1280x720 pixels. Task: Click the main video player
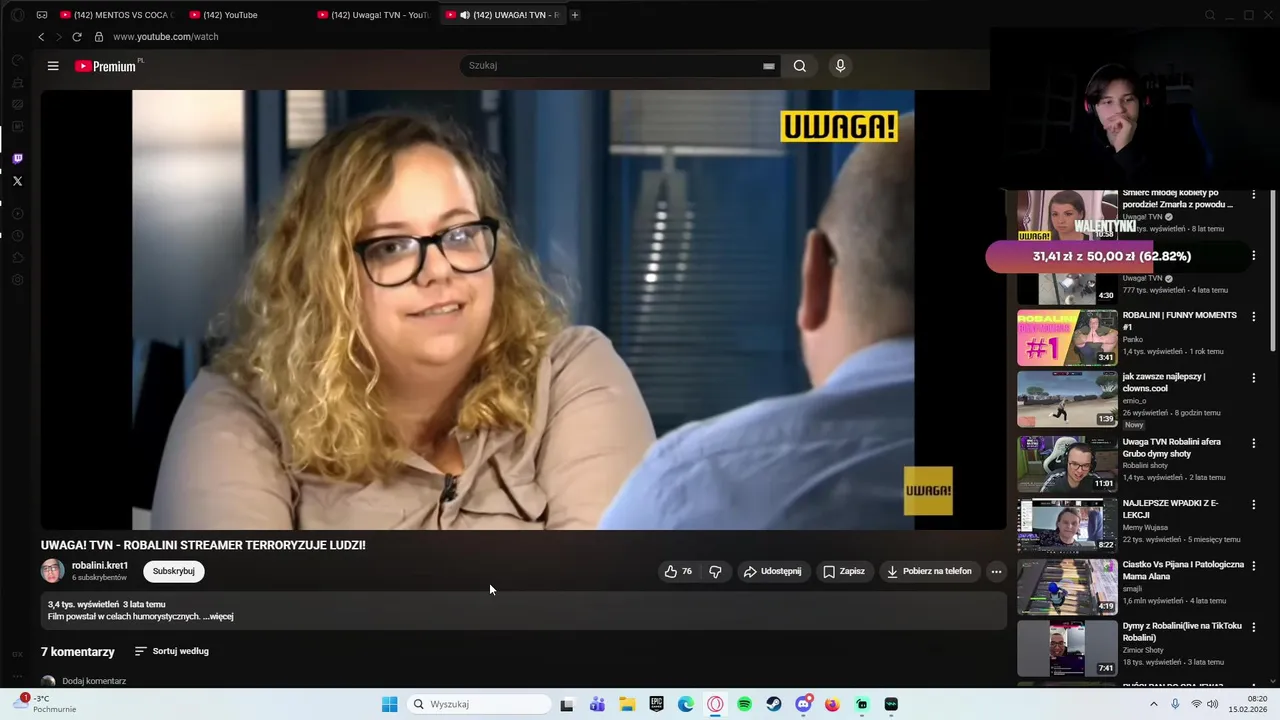[523, 310]
